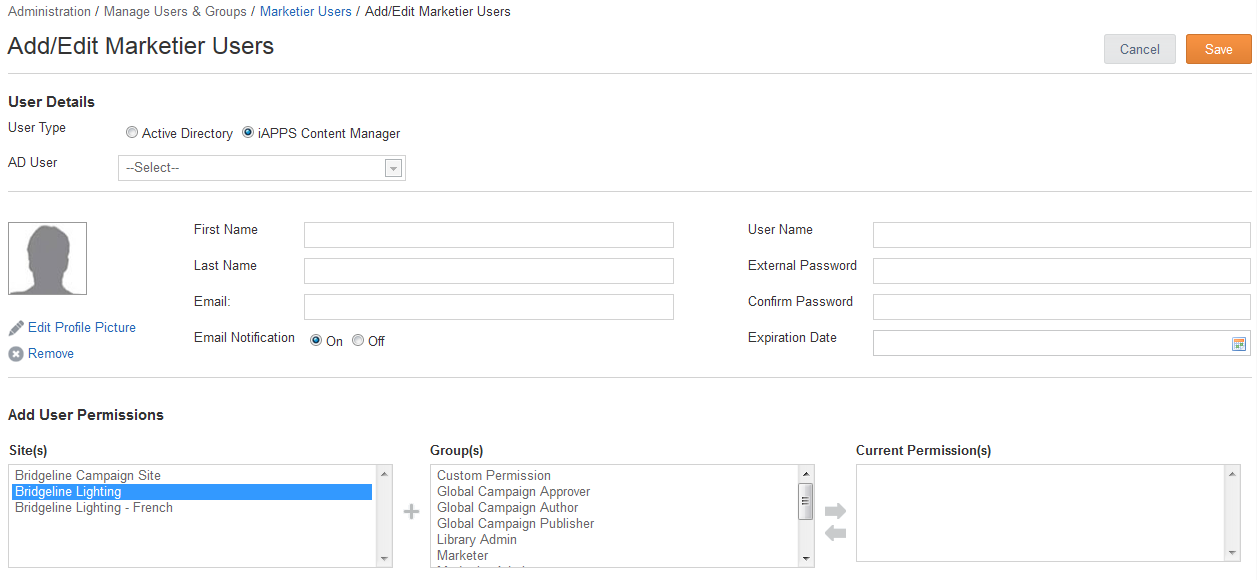This screenshot has width=1257, height=580.
Task: Select iAPPS Content Manager user type
Action: pyautogui.click(x=248, y=133)
